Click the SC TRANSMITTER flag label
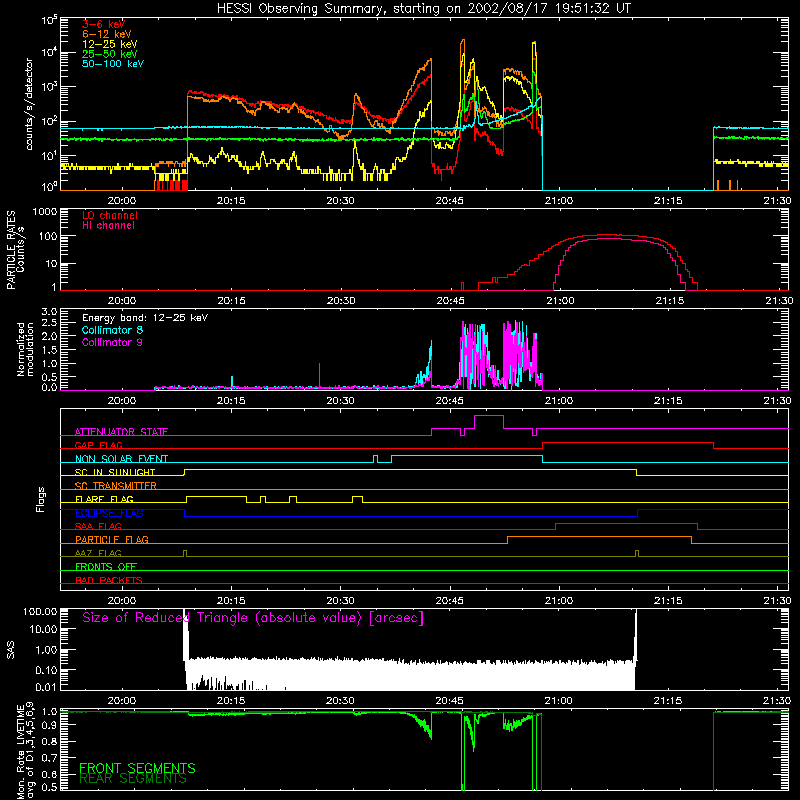The image size is (800, 800). coord(116,486)
